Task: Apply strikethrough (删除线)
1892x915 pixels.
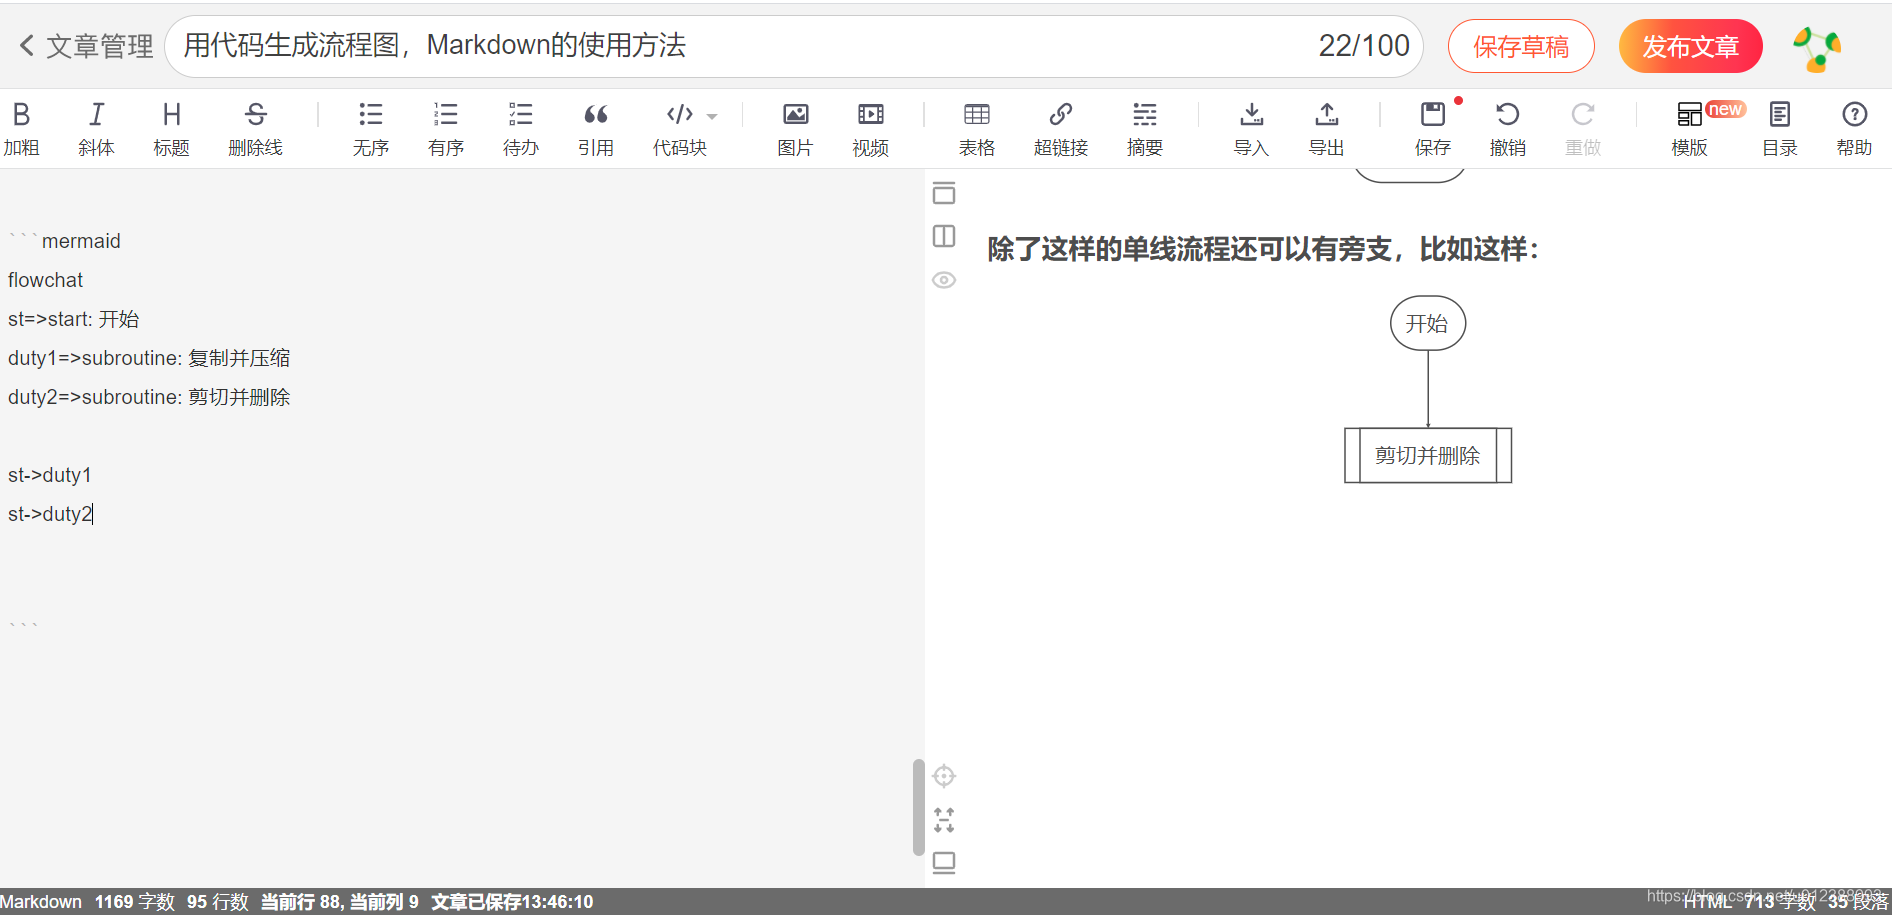Action: [x=256, y=129]
